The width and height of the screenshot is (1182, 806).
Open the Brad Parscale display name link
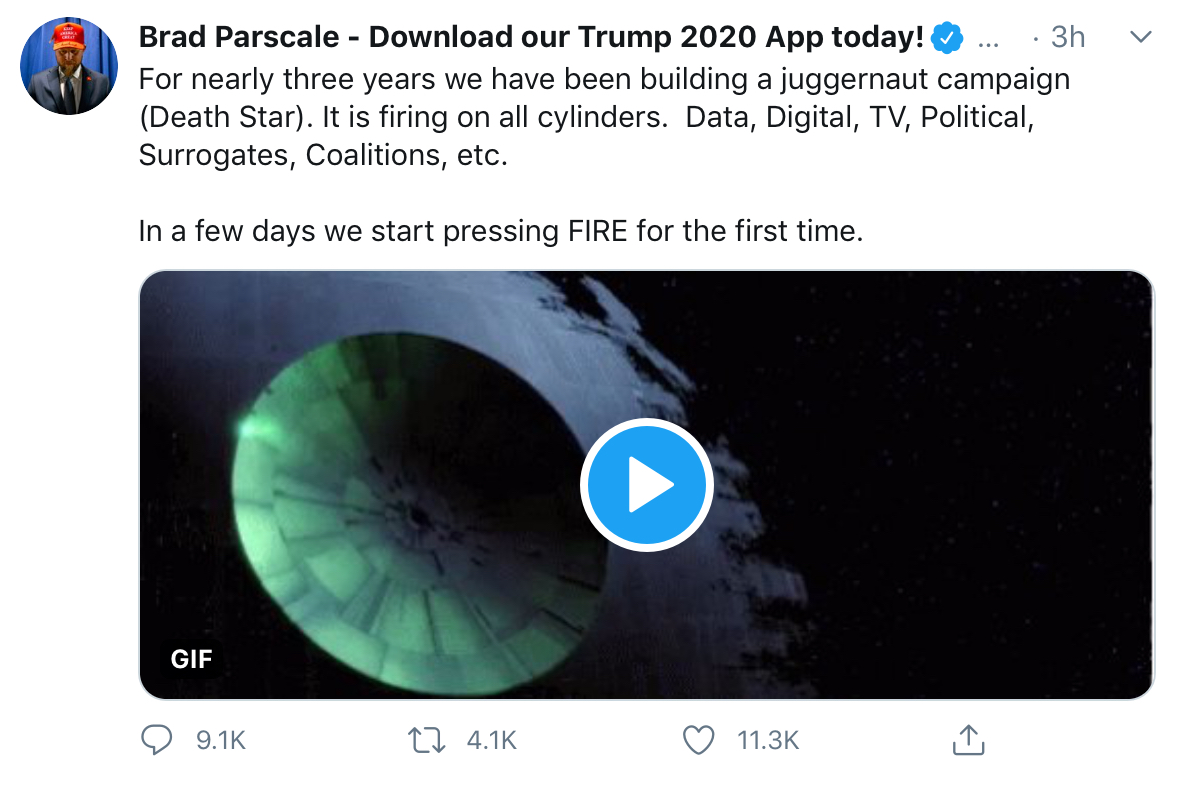pos(530,38)
